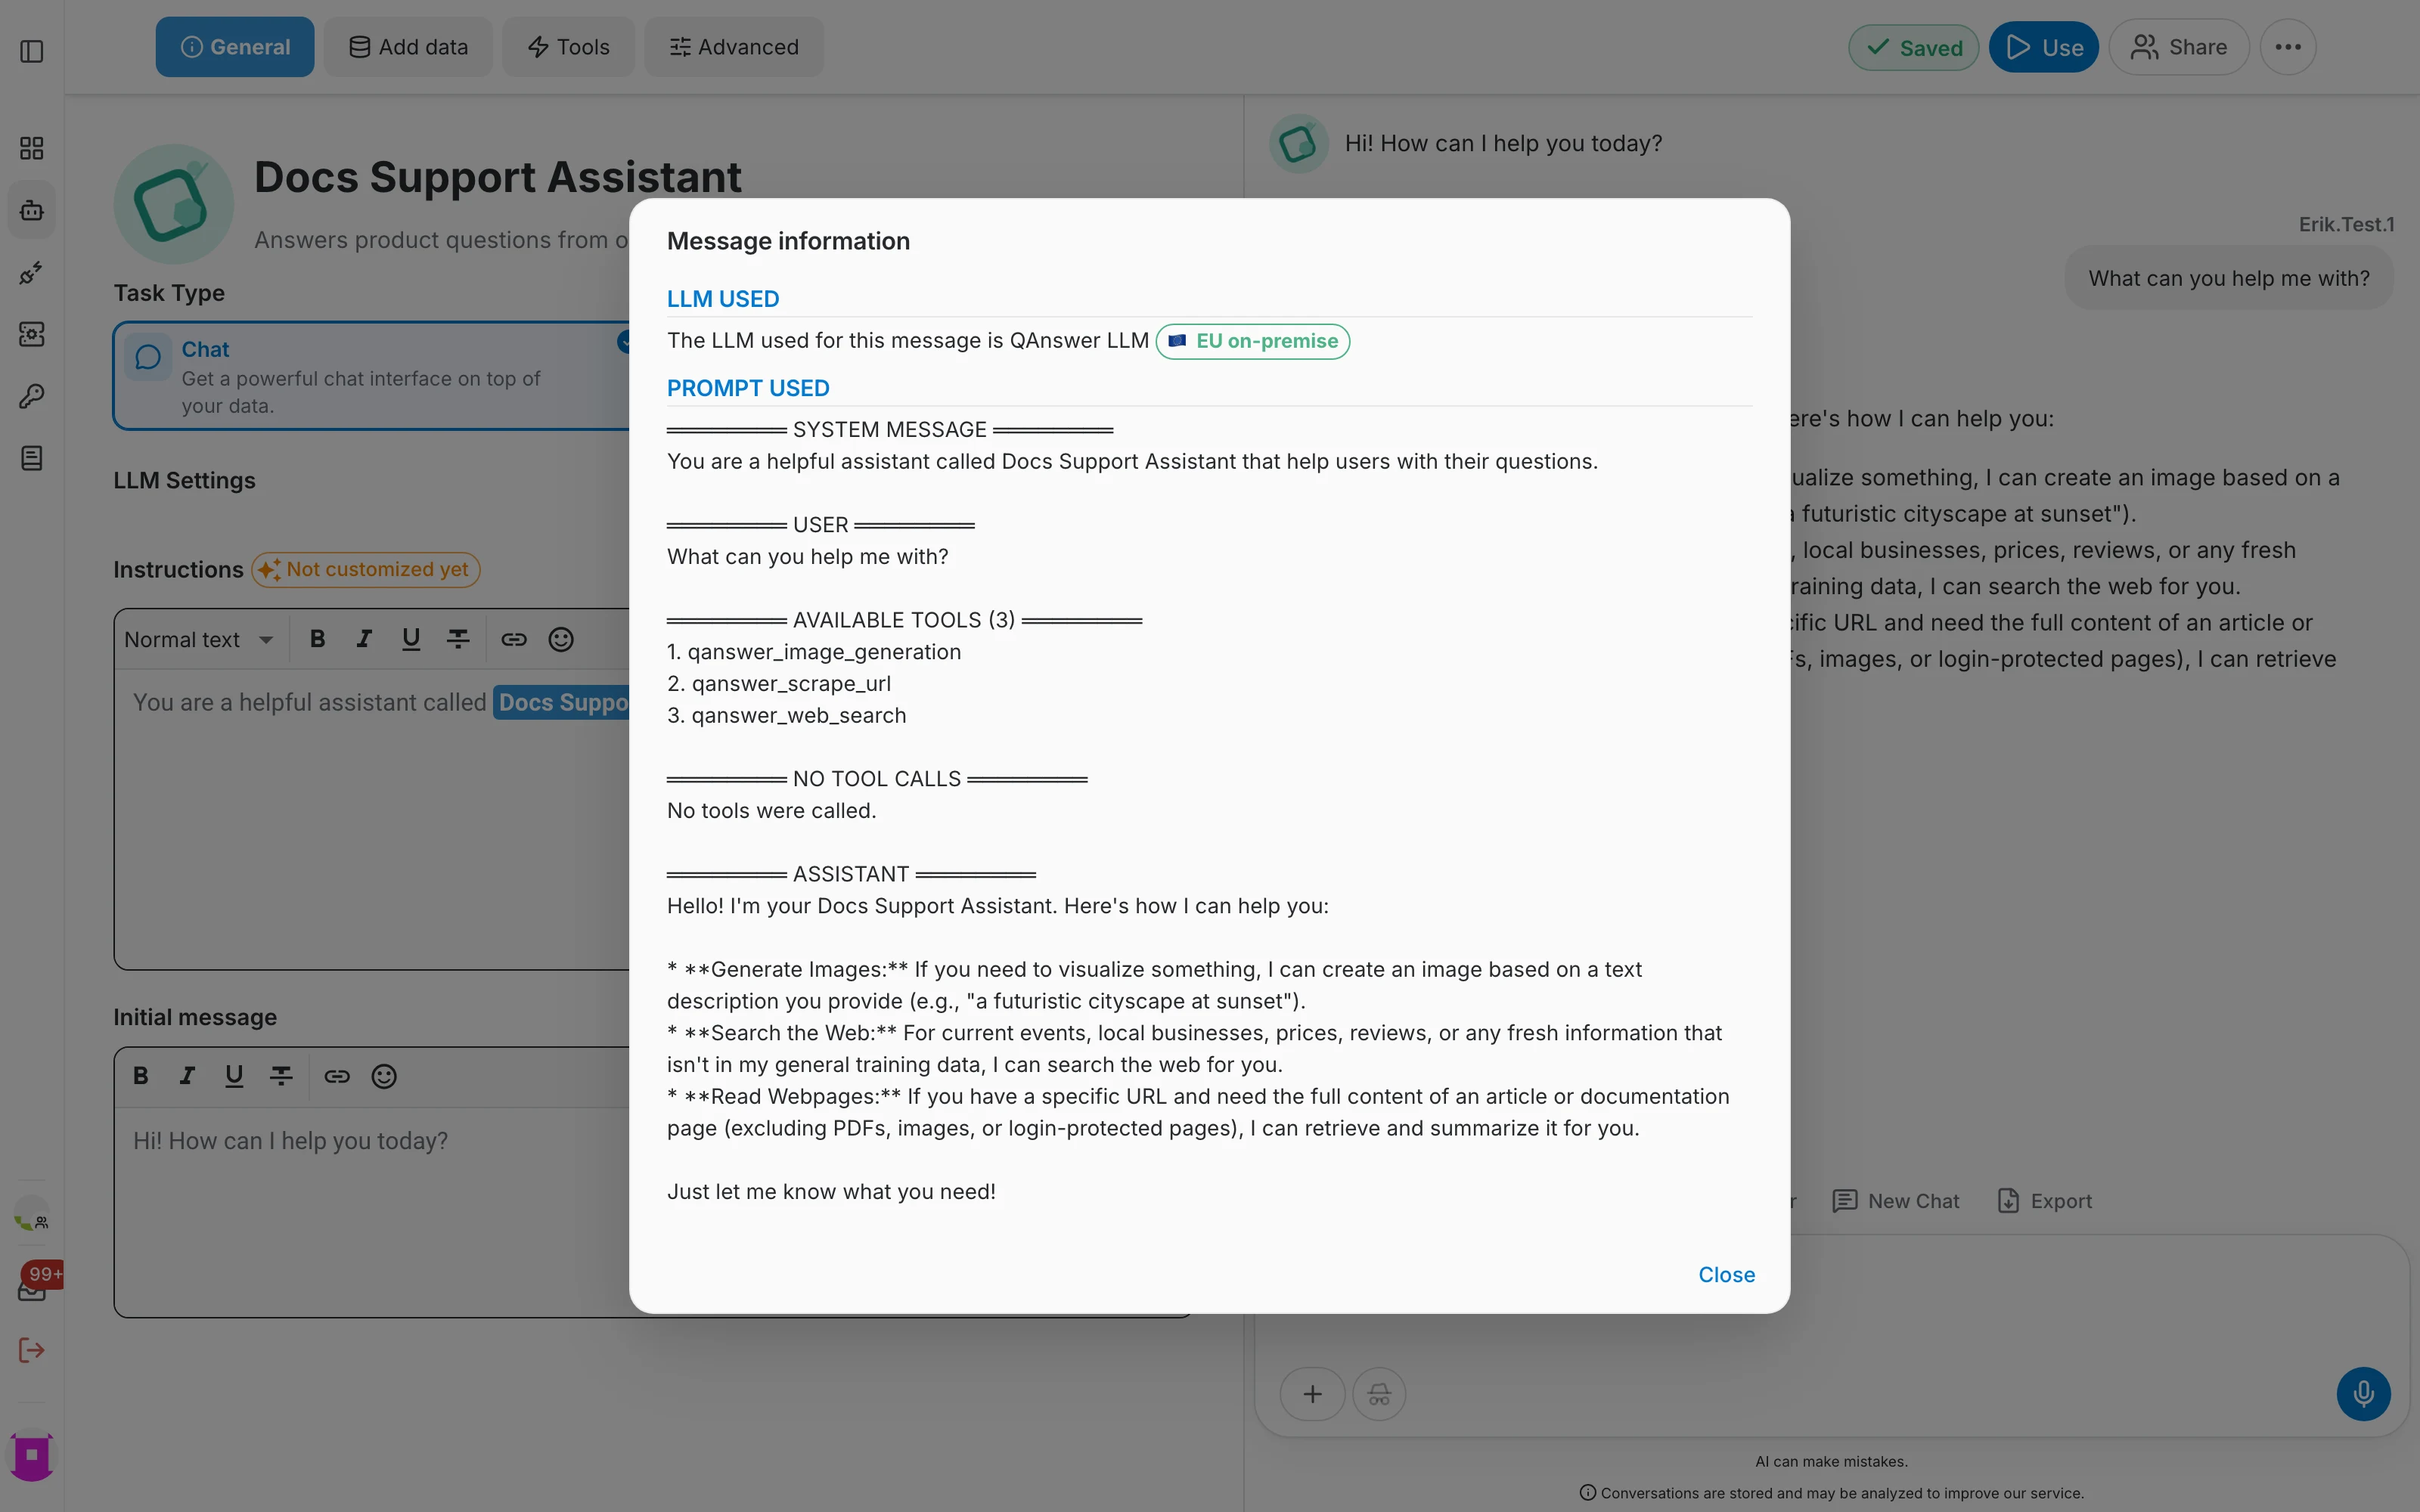Toggle underline in the Initial message toolbar

[234, 1076]
